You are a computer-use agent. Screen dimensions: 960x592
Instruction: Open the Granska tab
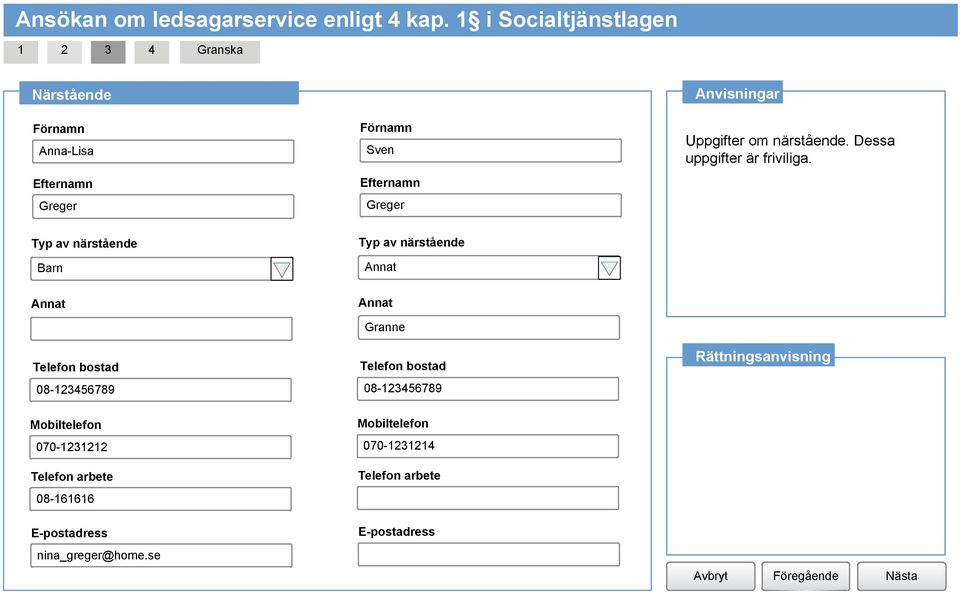[x=220, y=51]
